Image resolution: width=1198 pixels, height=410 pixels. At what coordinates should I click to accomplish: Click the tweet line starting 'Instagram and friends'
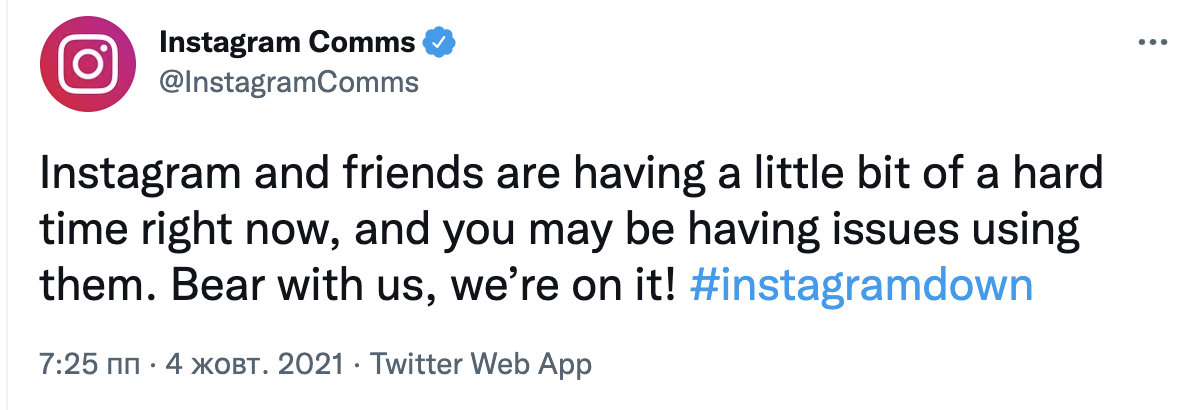pyautogui.click(x=570, y=176)
